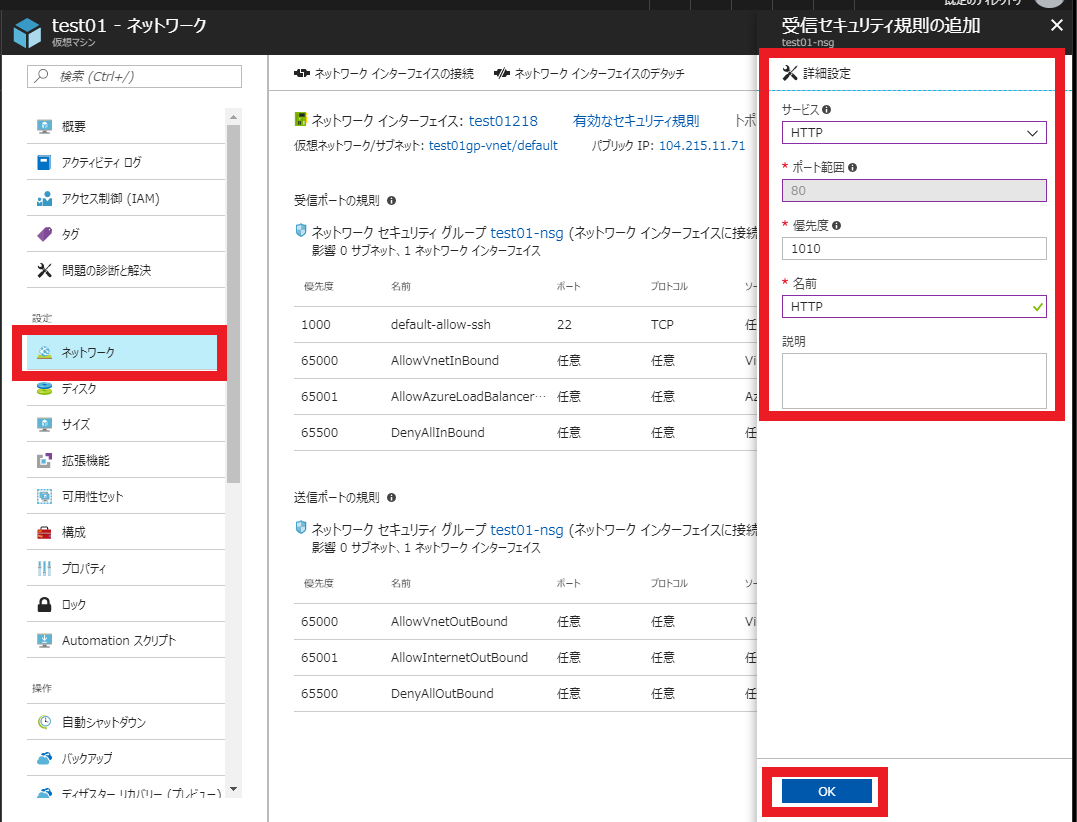The width and height of the screenshot is (1077, 822).
Task: Click the Automation スクリプト download icon
Action: point(44,641)
